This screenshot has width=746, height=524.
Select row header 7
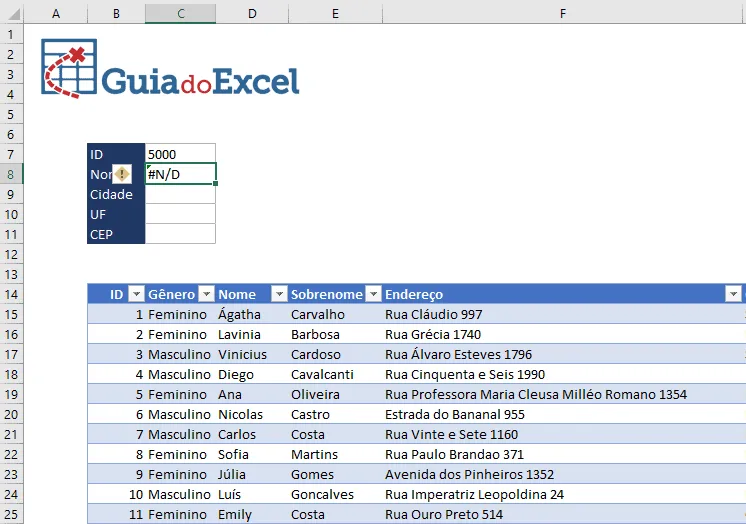pos(11,154)
